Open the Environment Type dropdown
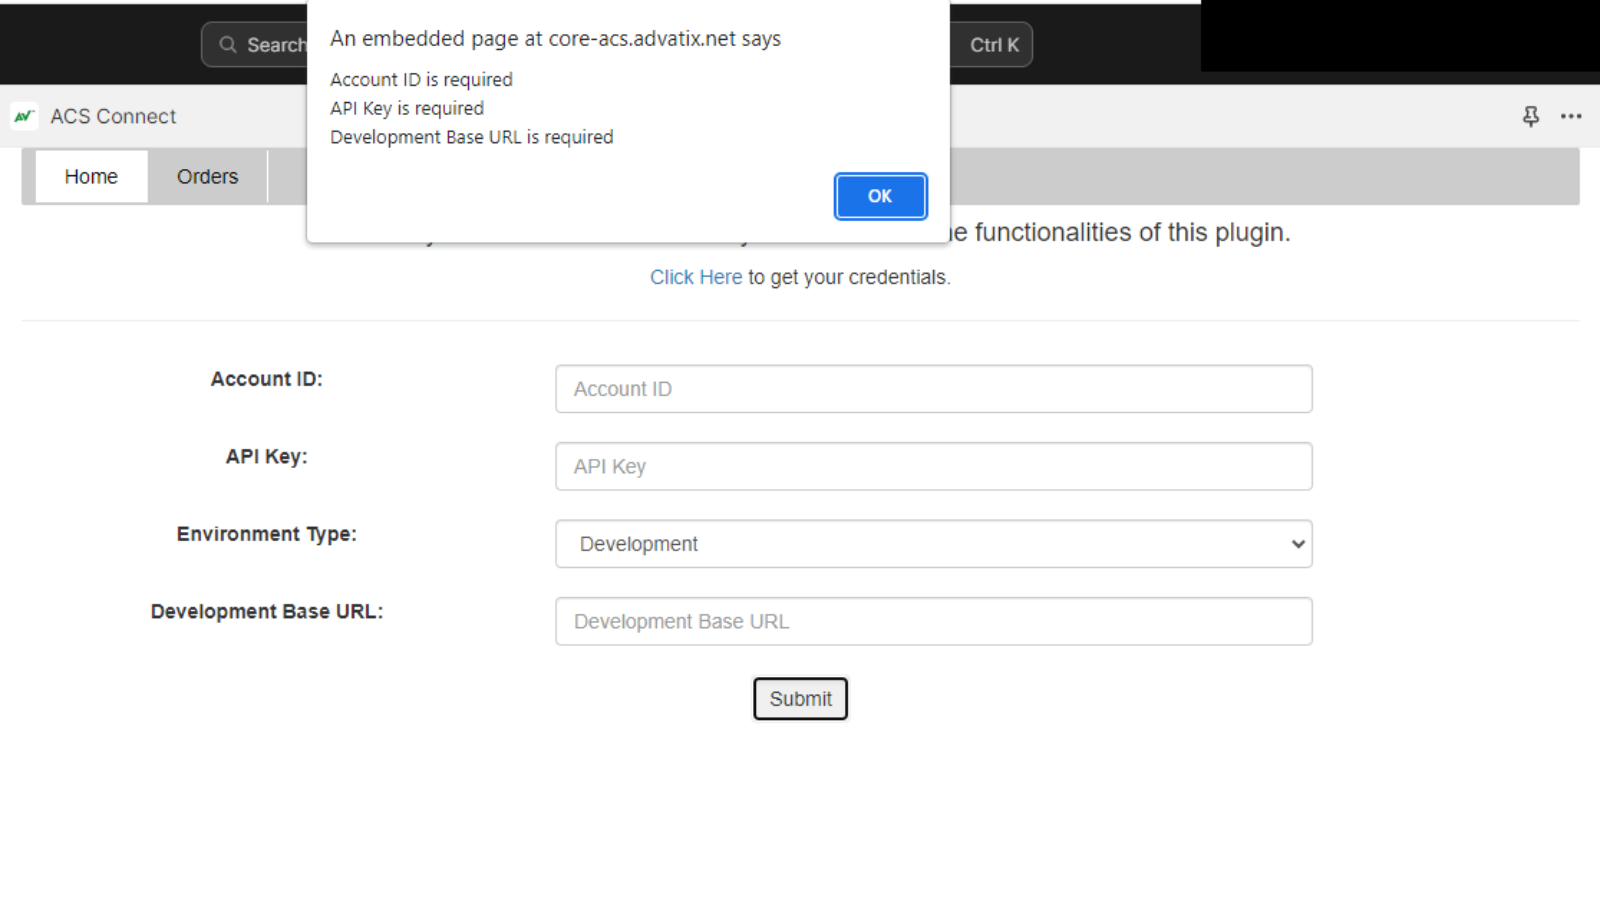The width and height of the screenshot is (1600, 900). coord(933,544)
